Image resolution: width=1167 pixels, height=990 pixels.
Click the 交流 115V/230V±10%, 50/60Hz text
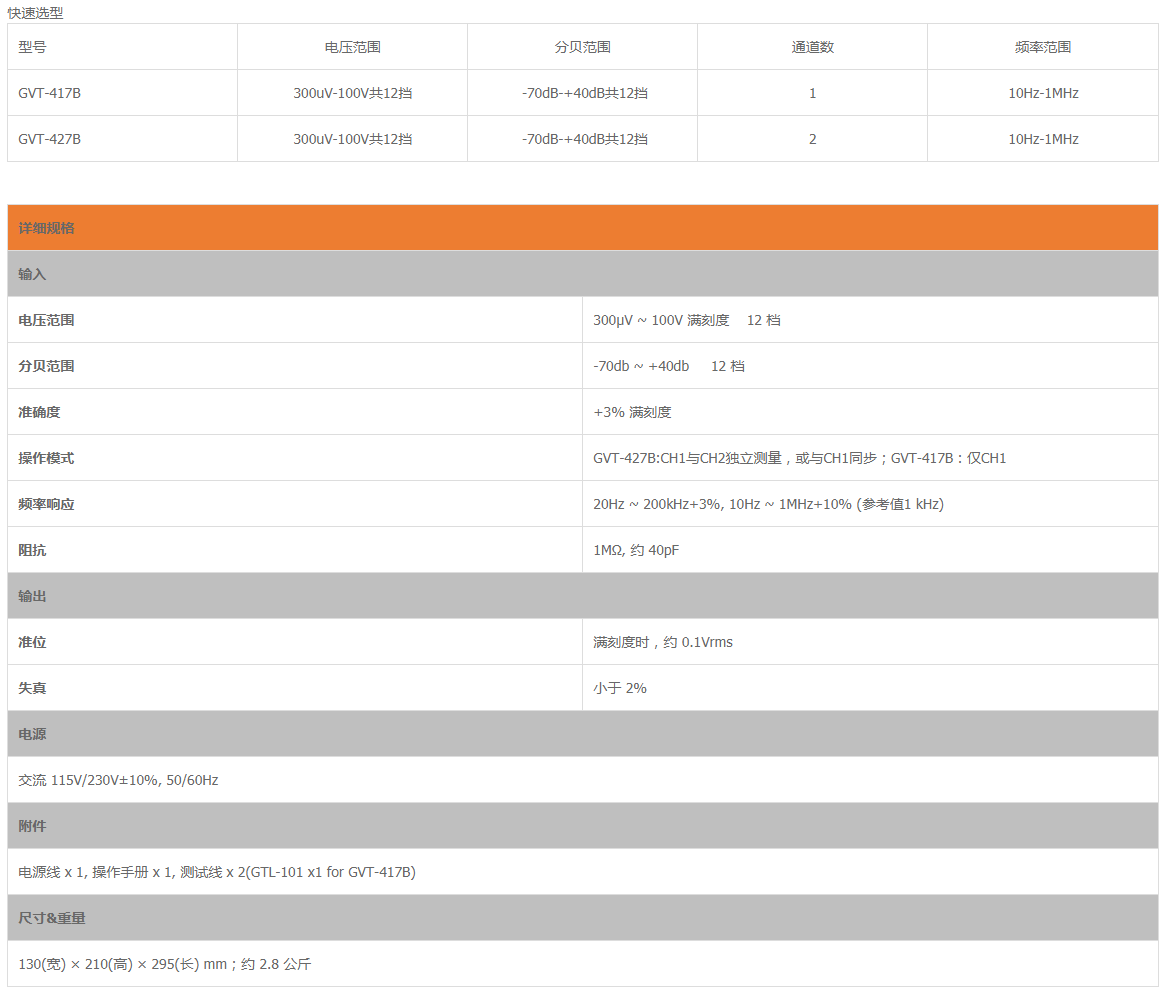pos(118,780)
